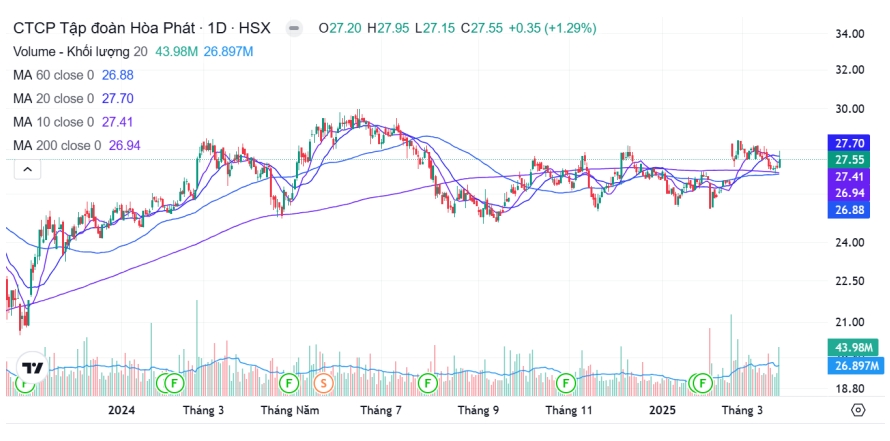890x441 pixels.
Task: Click the purple 27.41 price axis label
Action: click(849, 176)
